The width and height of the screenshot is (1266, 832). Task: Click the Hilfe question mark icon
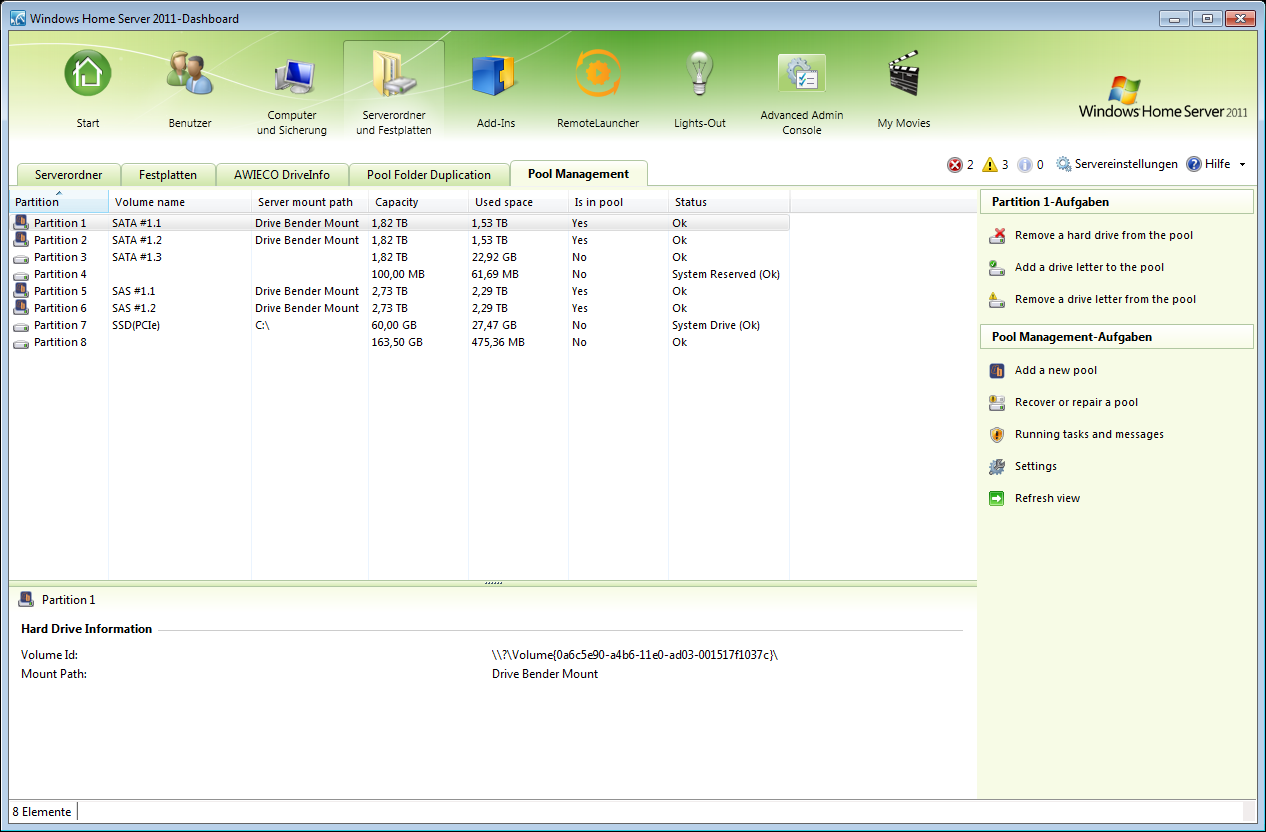tap(1194, 164)
